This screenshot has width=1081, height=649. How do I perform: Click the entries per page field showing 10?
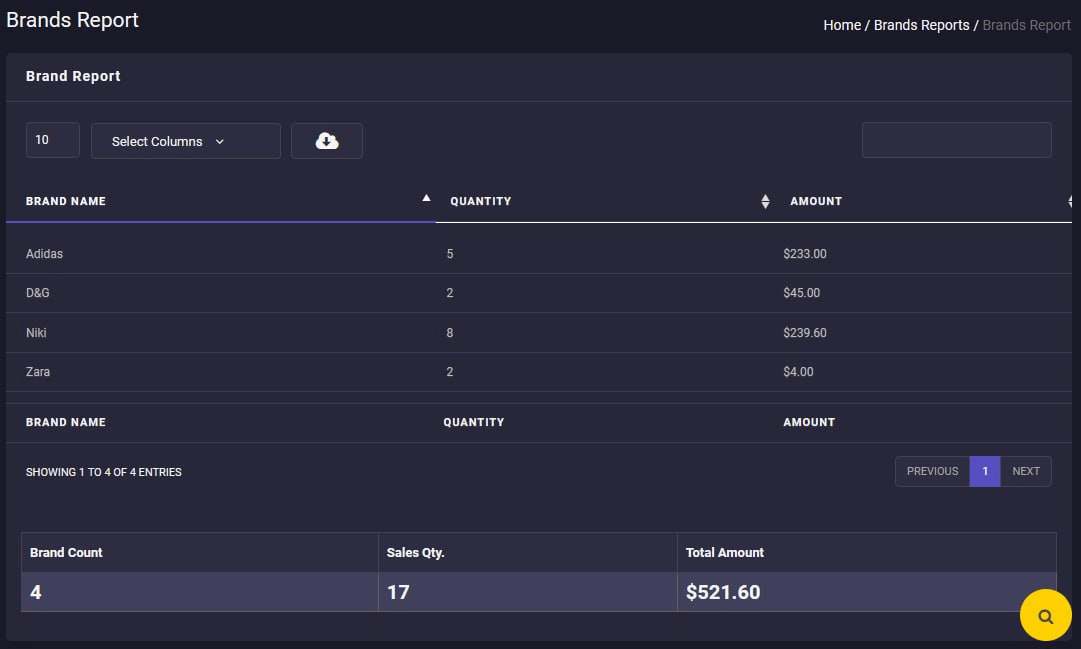[x=52, y=140]
